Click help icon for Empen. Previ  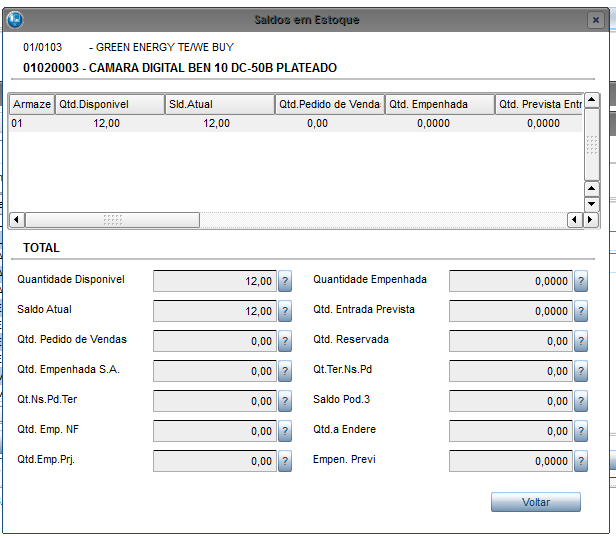click(x=581, y=461)
